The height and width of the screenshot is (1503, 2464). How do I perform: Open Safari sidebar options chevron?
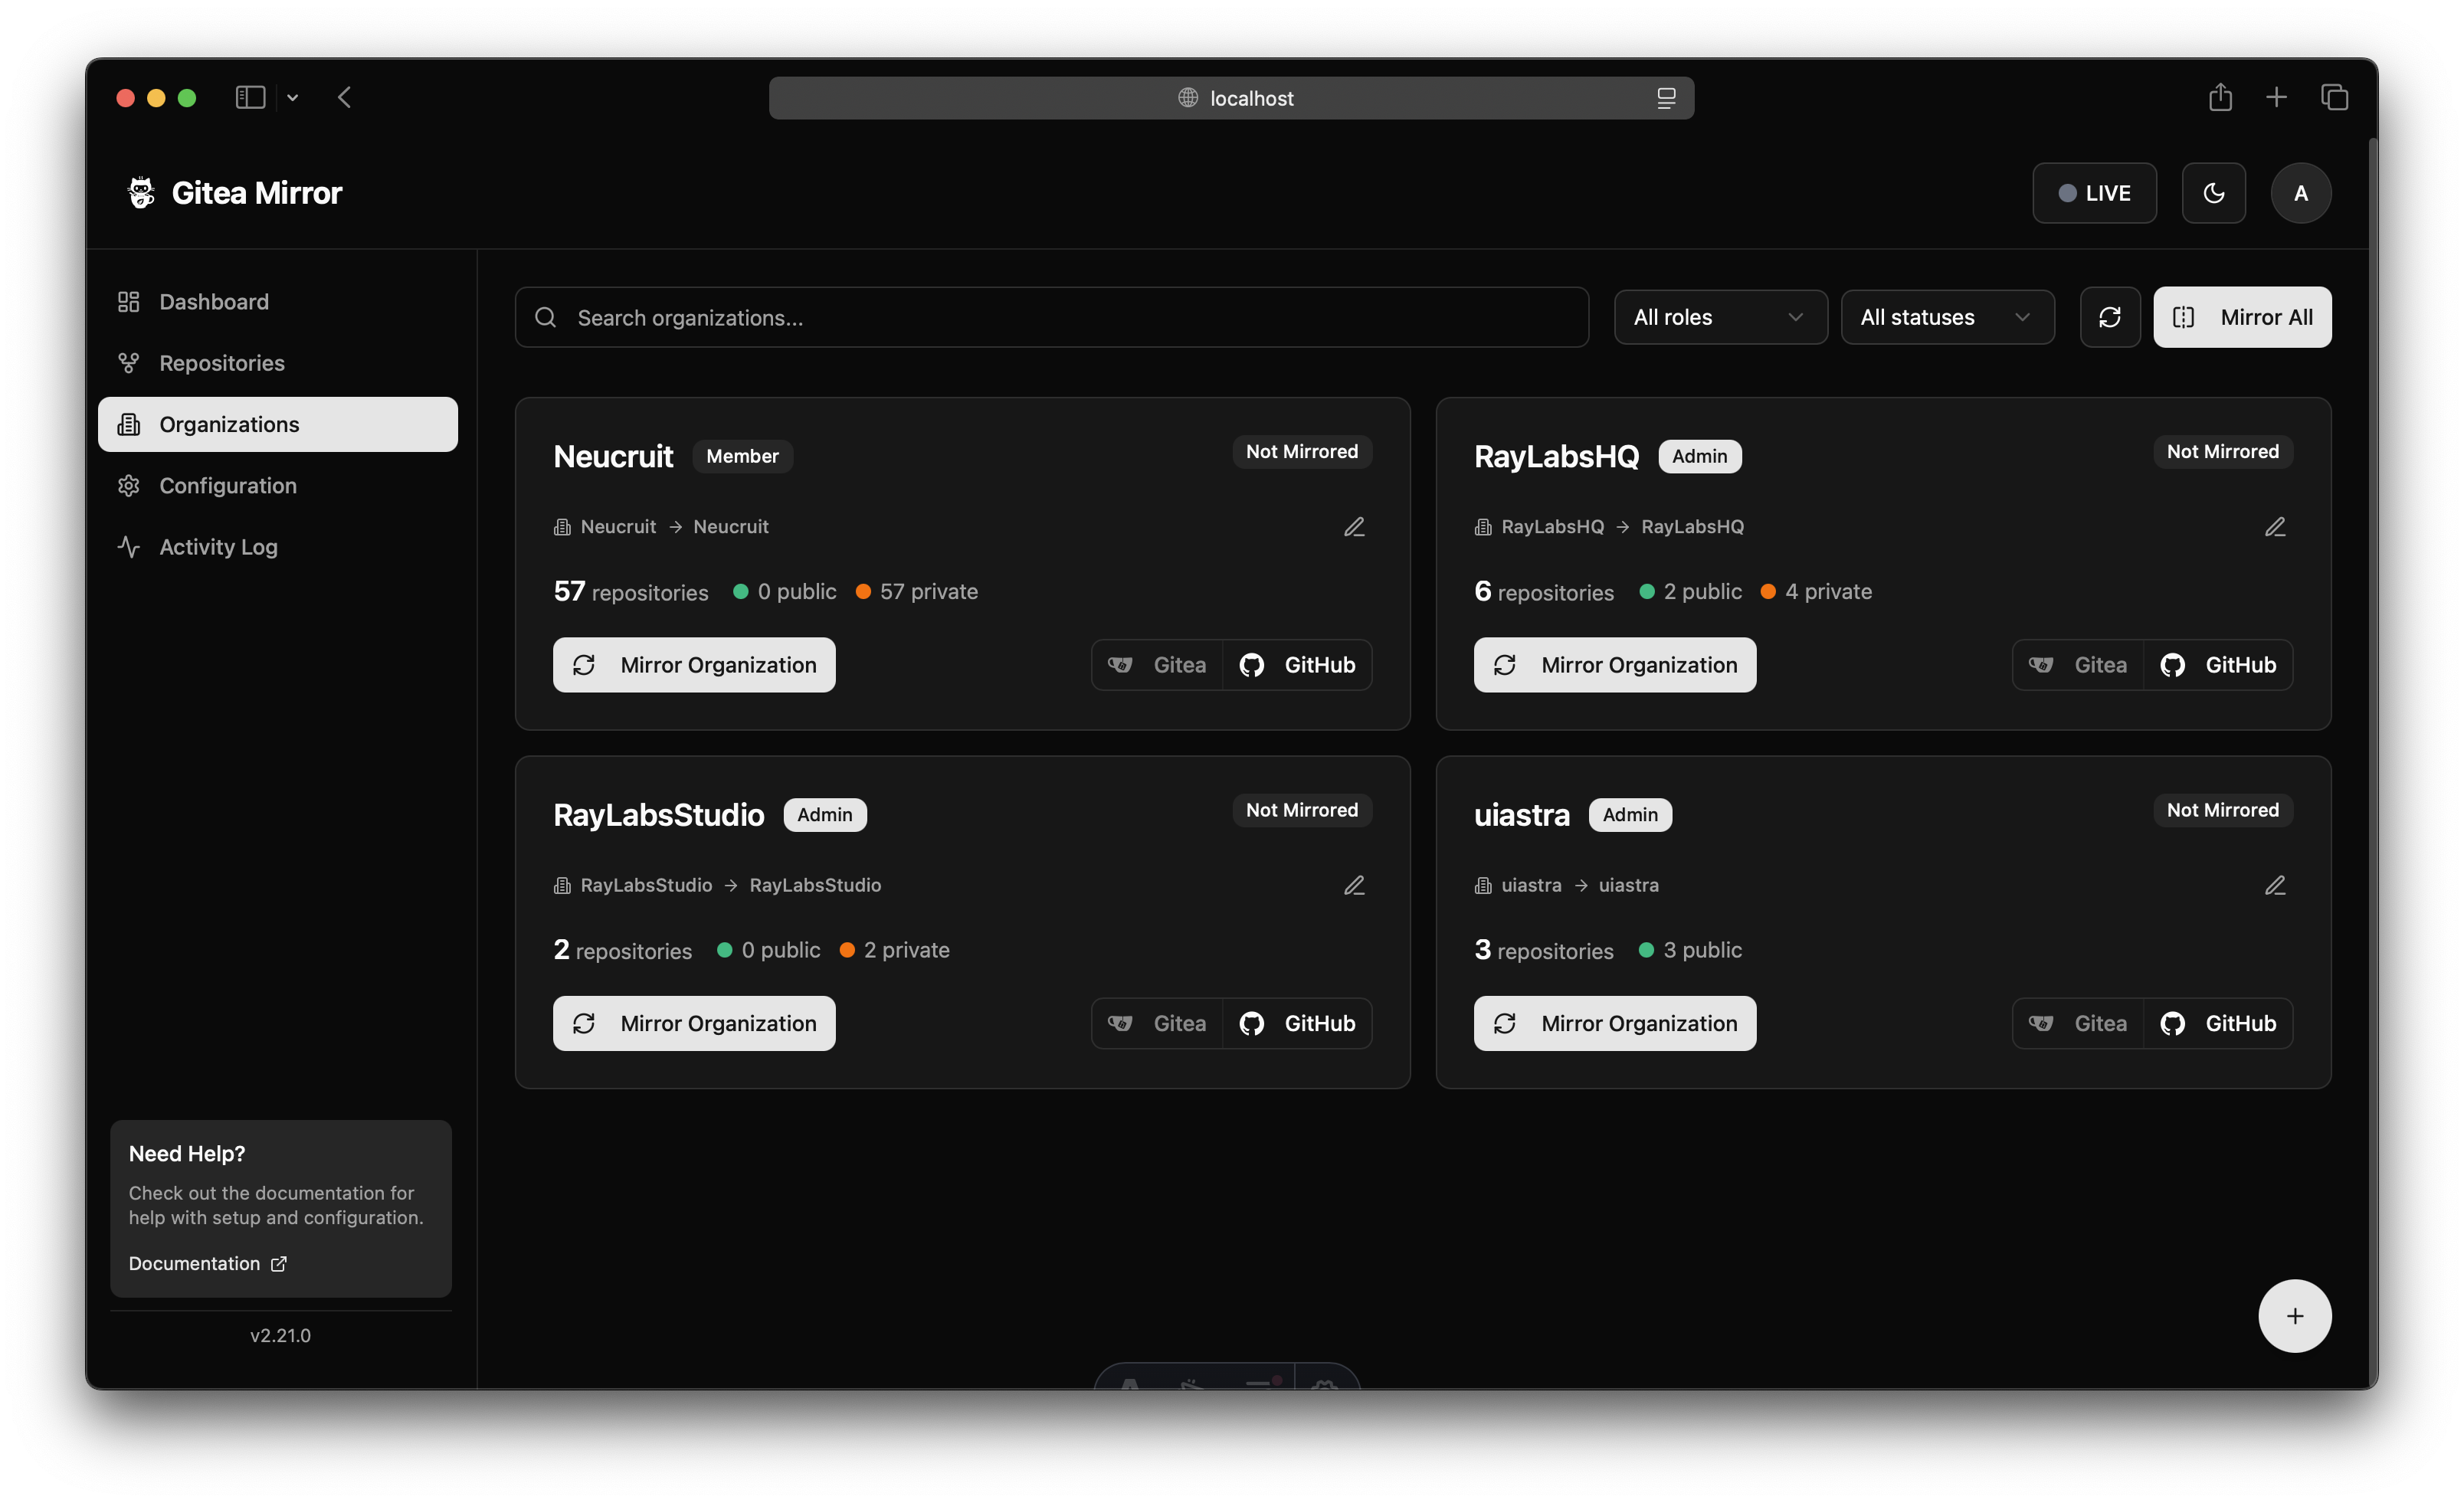pyautogui.click(x=292, y=98)
